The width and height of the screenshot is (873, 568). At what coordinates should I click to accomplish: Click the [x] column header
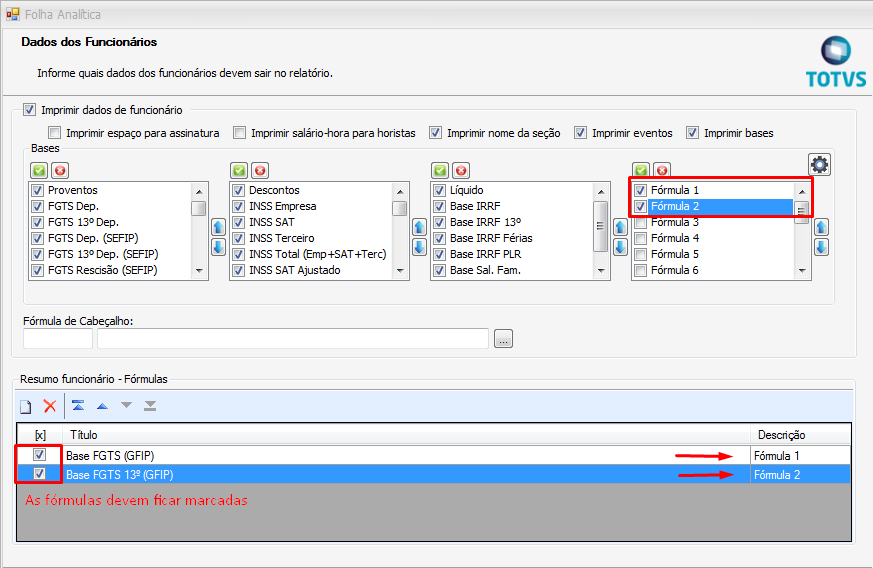[x=40, y=435]
